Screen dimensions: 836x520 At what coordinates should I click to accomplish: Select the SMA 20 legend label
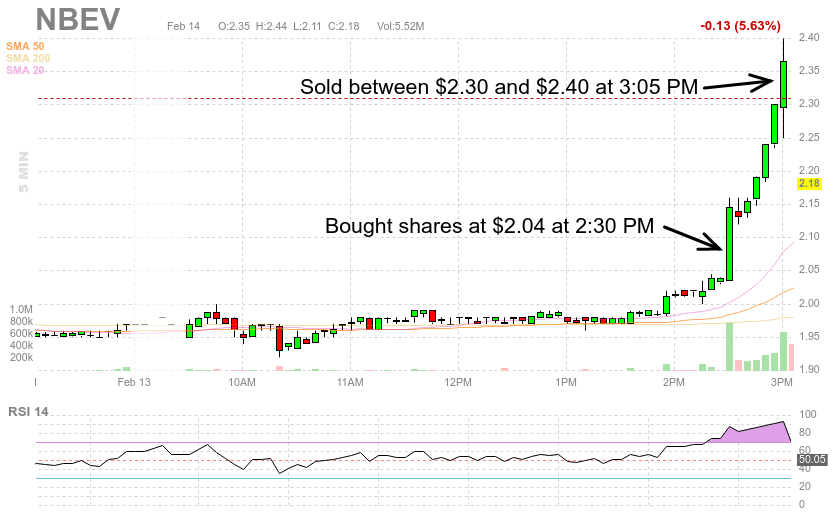(x=25, y=70)
